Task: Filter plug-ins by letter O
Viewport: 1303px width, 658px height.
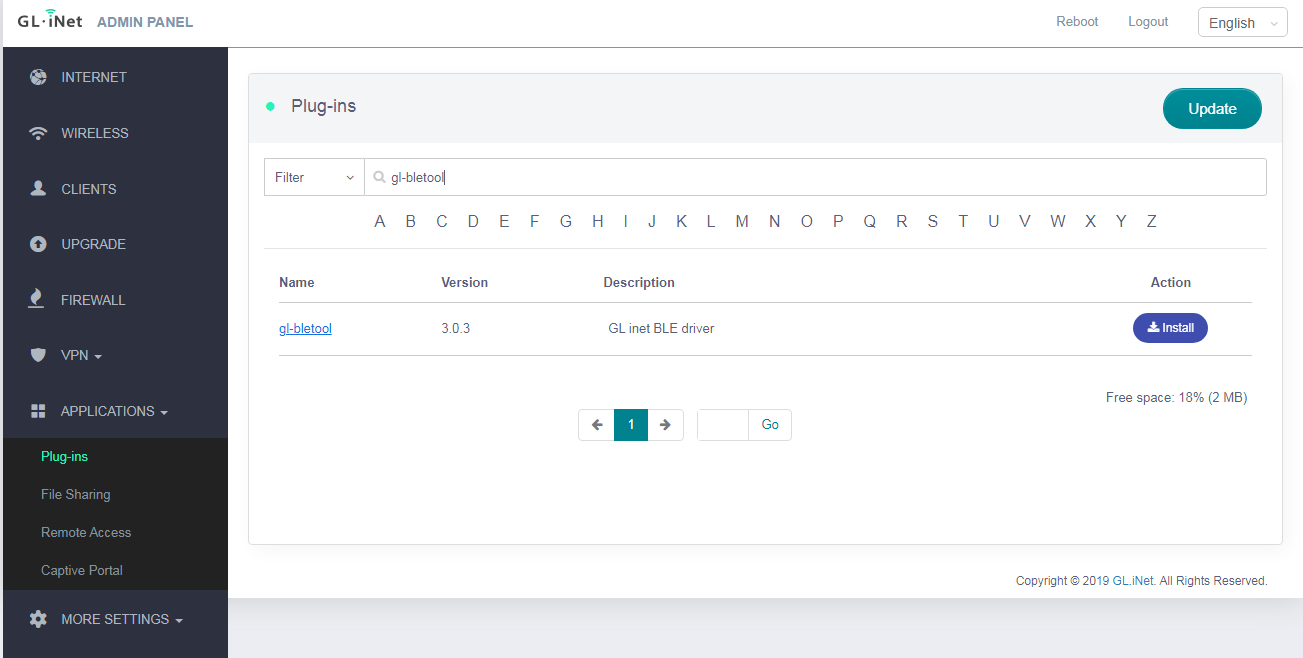Action: click(x=807, y=221)
